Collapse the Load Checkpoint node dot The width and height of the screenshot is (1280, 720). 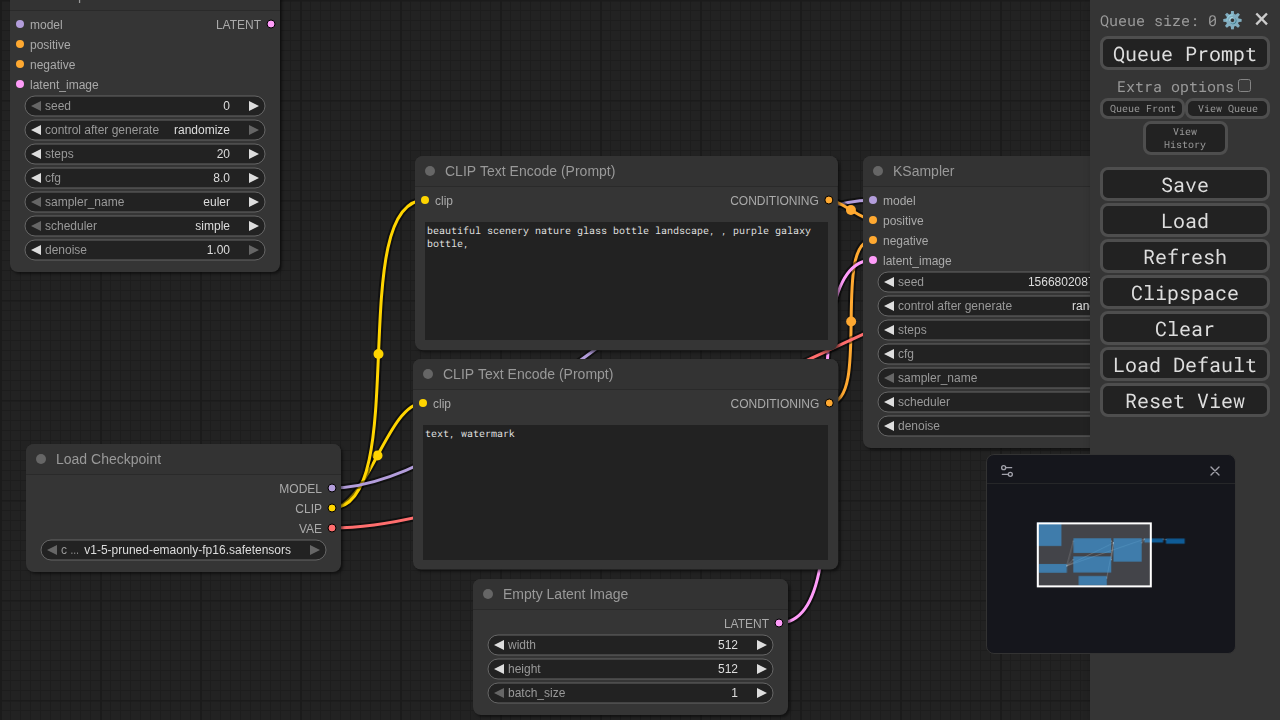click(41, 459)
